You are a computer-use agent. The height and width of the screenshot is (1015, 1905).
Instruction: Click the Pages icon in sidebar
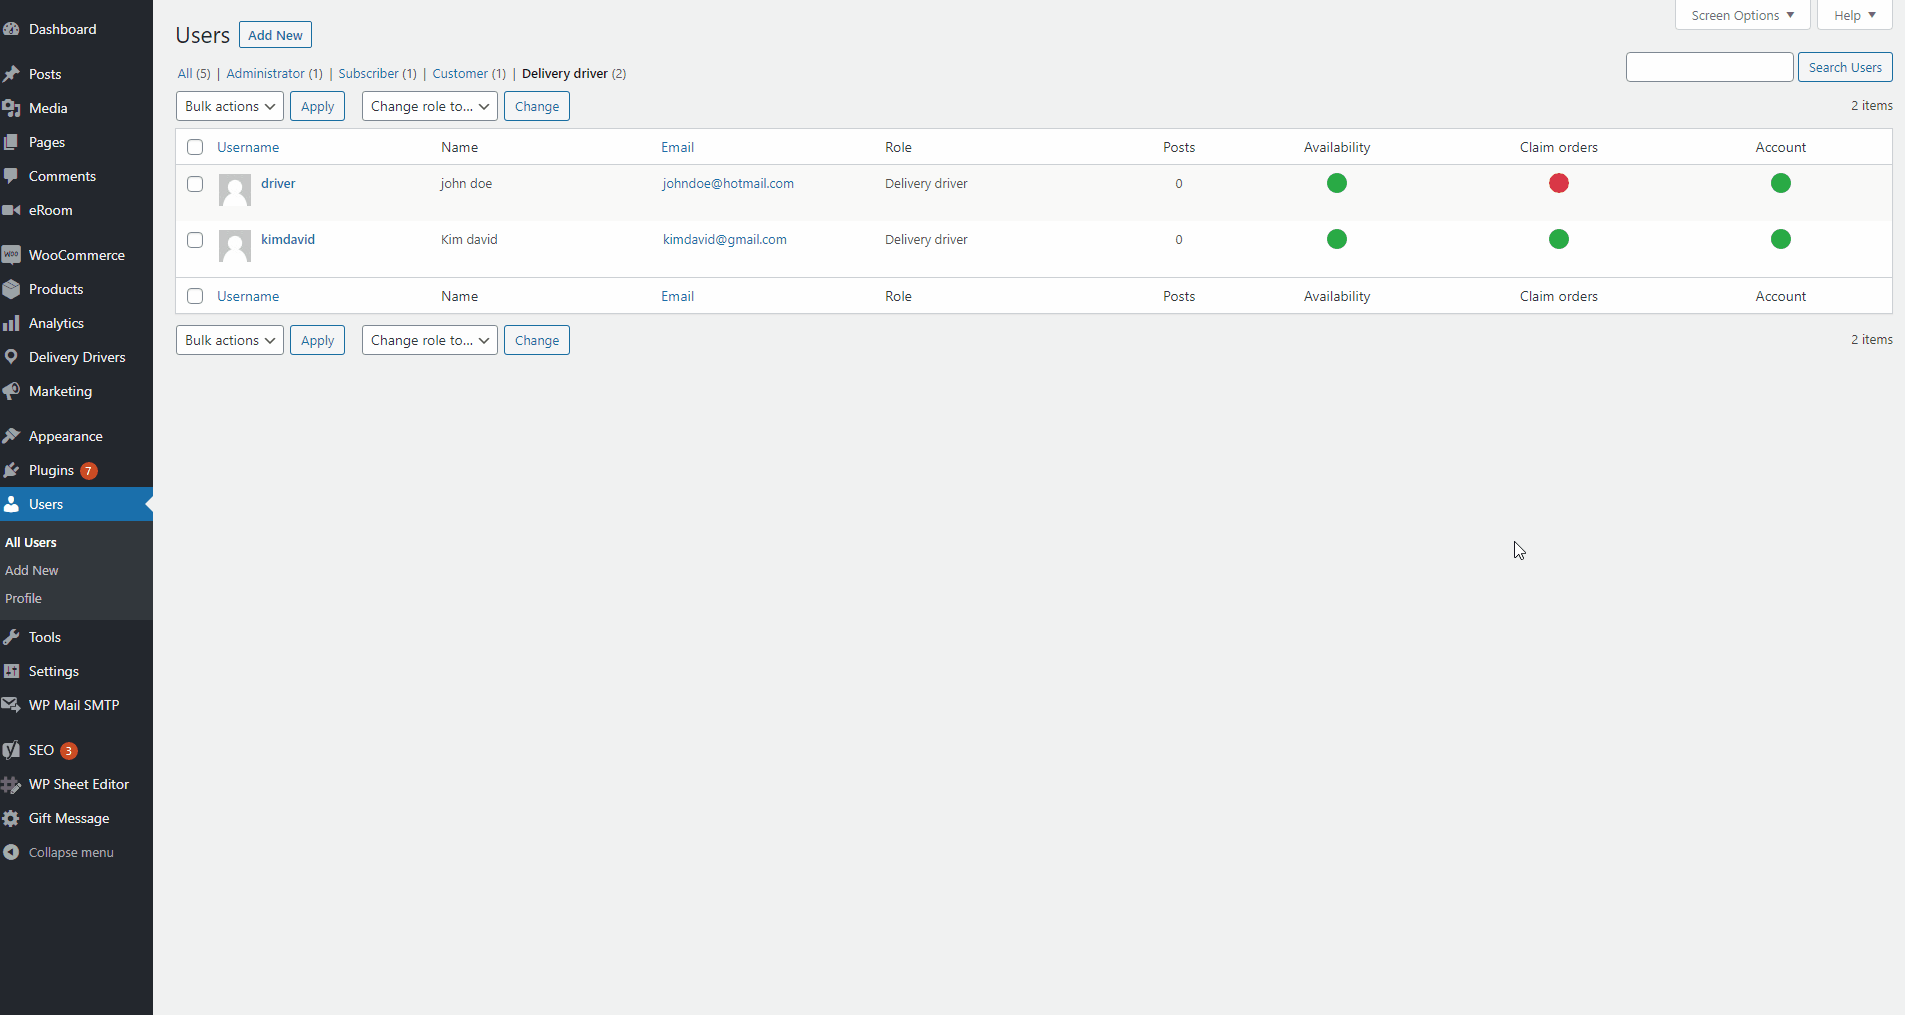click(x=11, y=142)
